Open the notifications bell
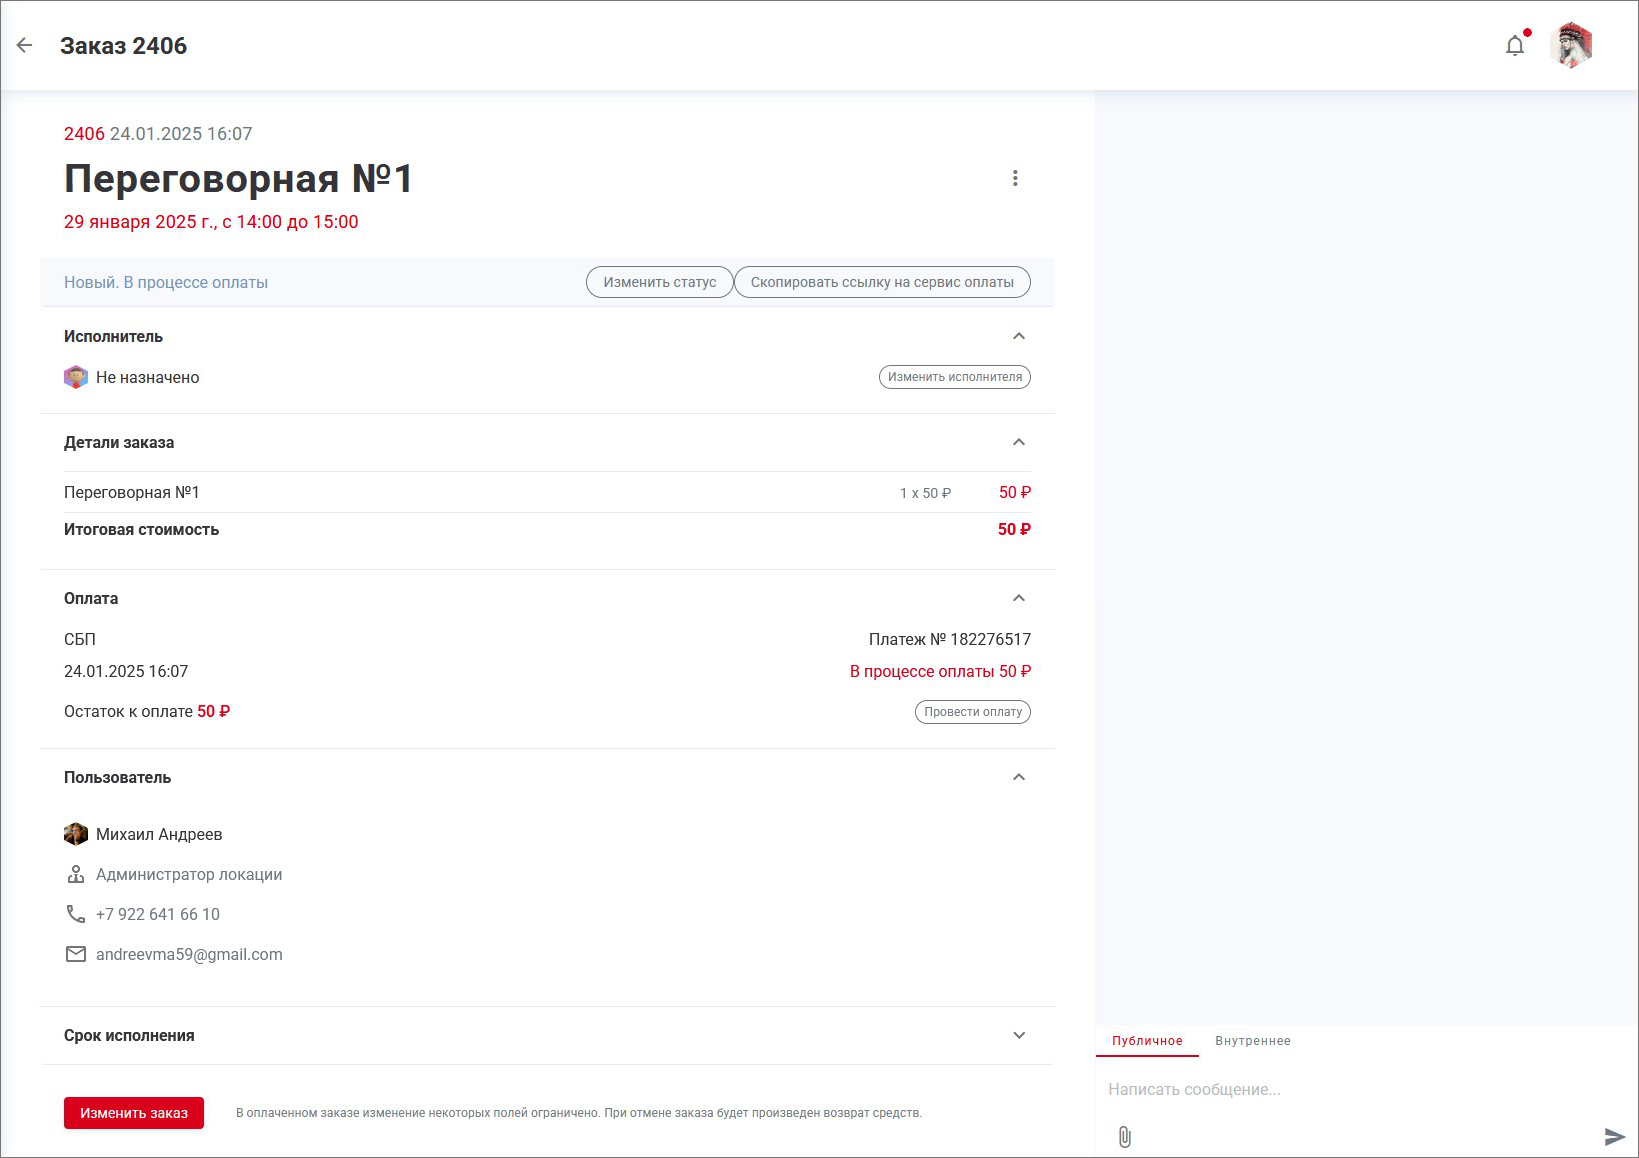The height and width of the screenshot is (1158, 1639). point(1515,46)
